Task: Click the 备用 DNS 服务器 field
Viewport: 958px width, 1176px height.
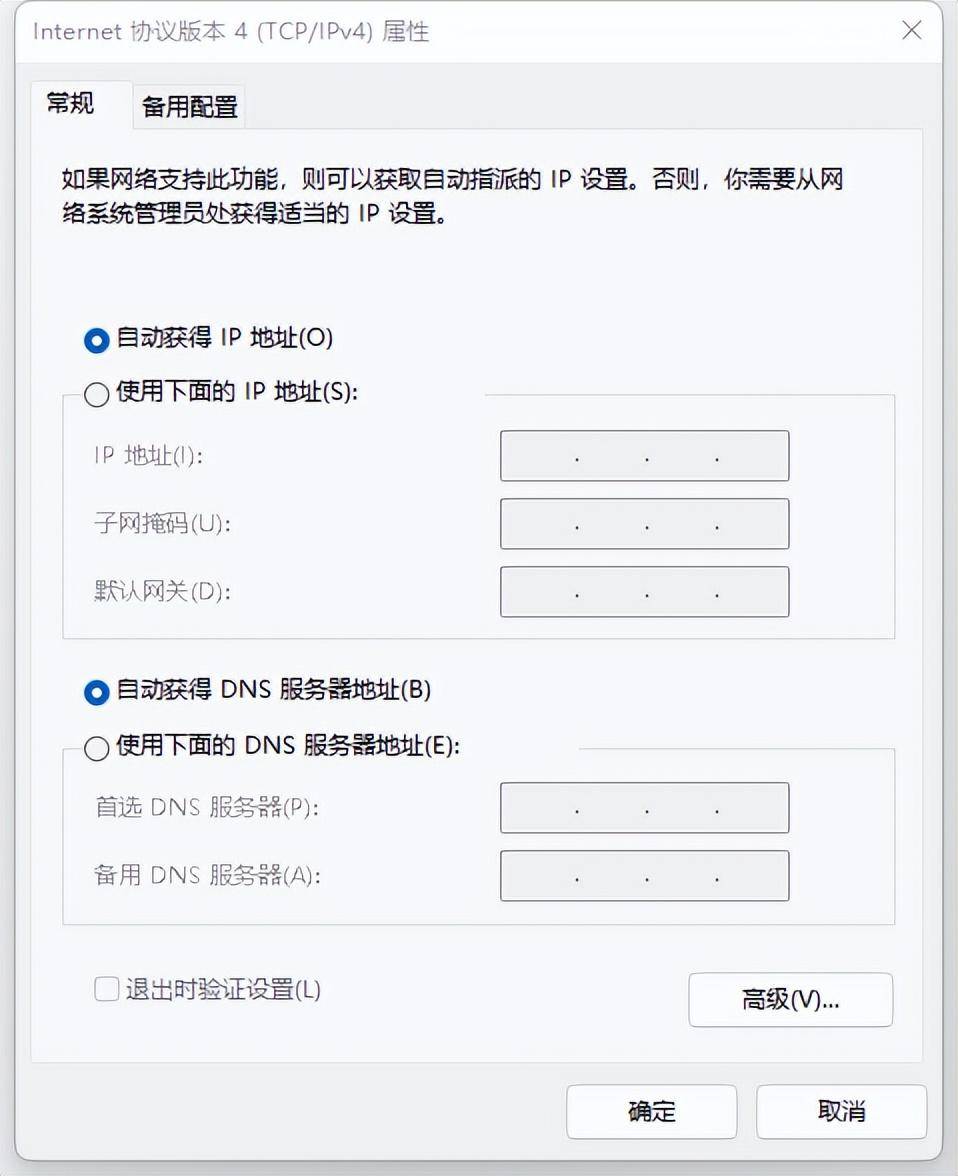Action: 644,875
